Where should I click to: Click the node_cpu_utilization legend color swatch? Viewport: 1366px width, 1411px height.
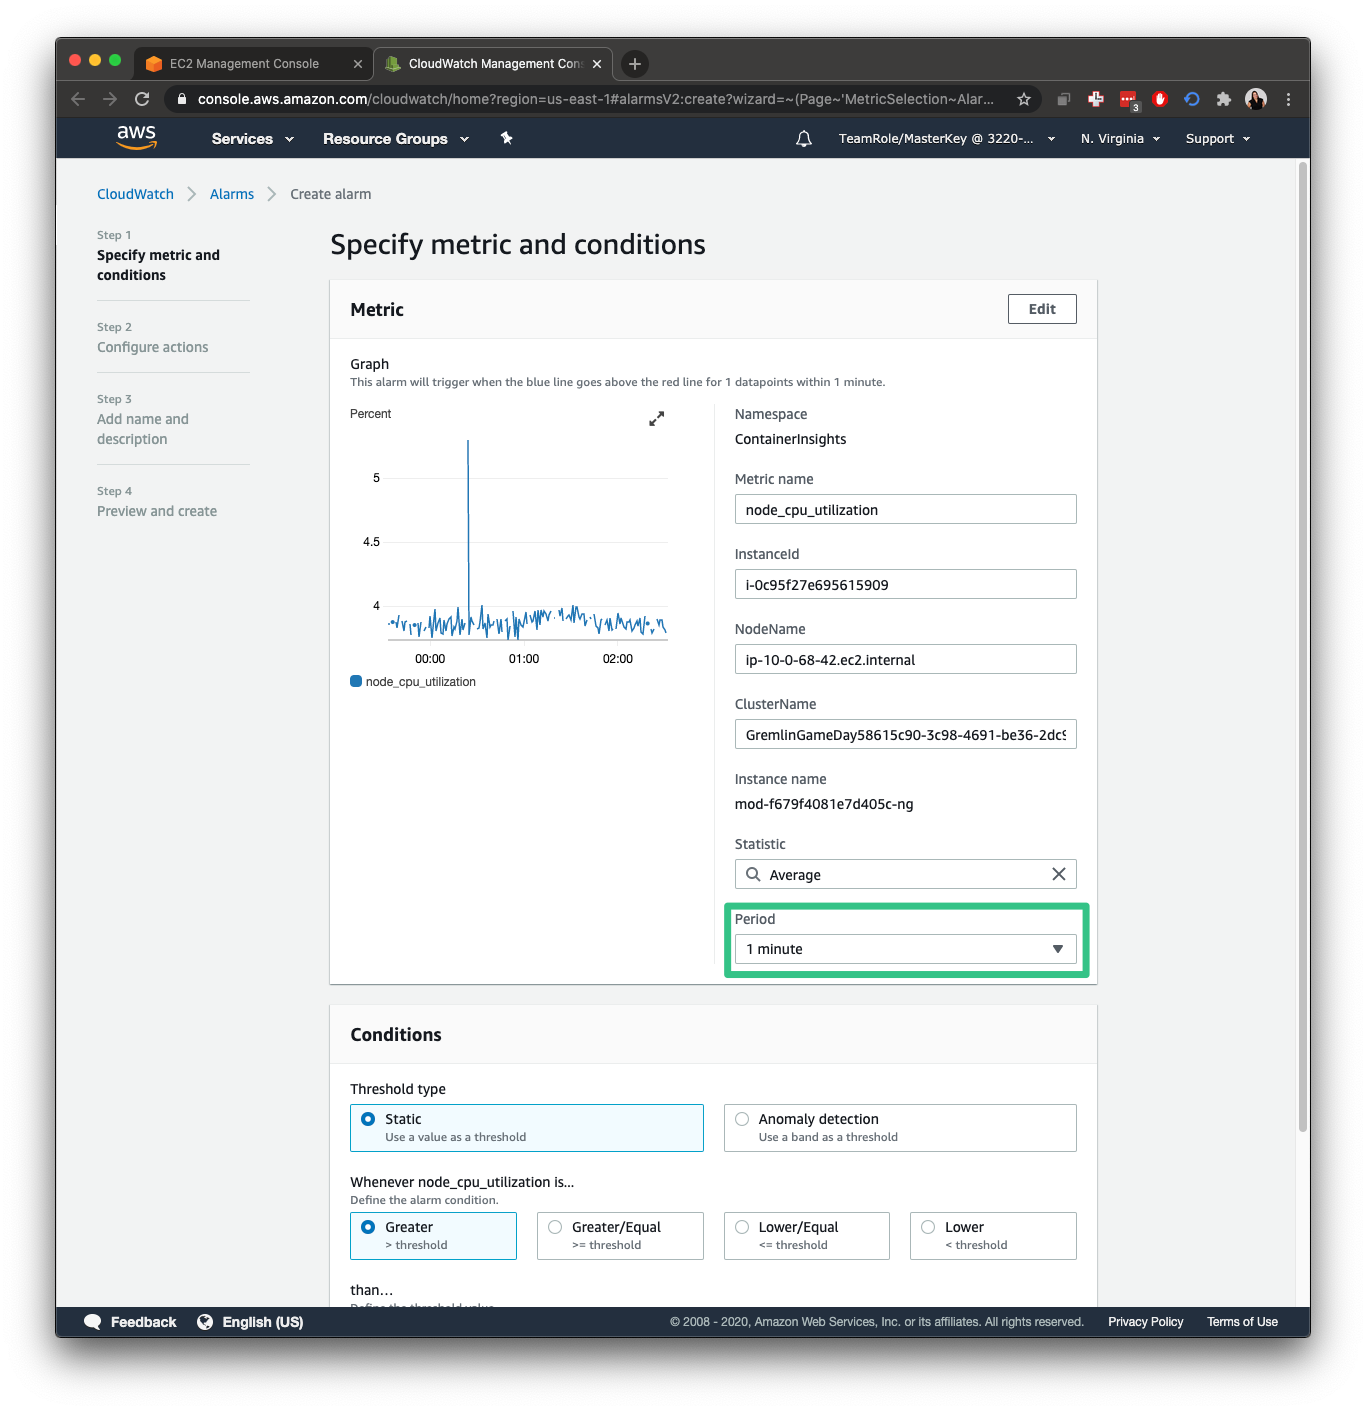356,681
